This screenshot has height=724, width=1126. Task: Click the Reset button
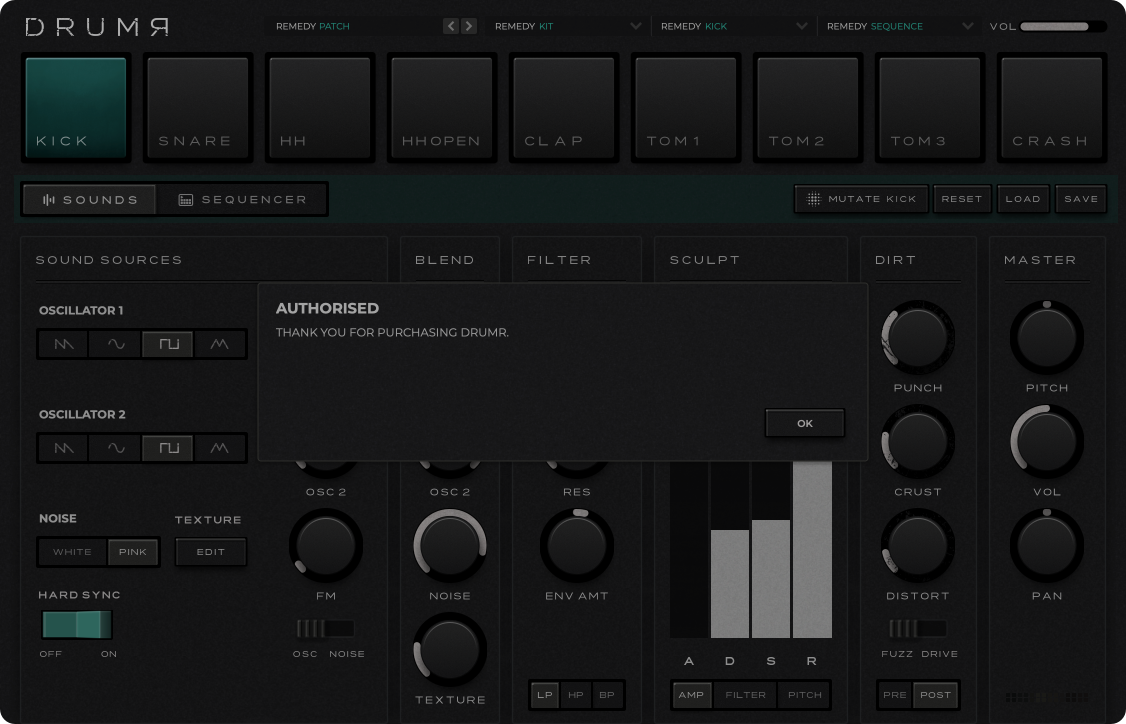962,199
